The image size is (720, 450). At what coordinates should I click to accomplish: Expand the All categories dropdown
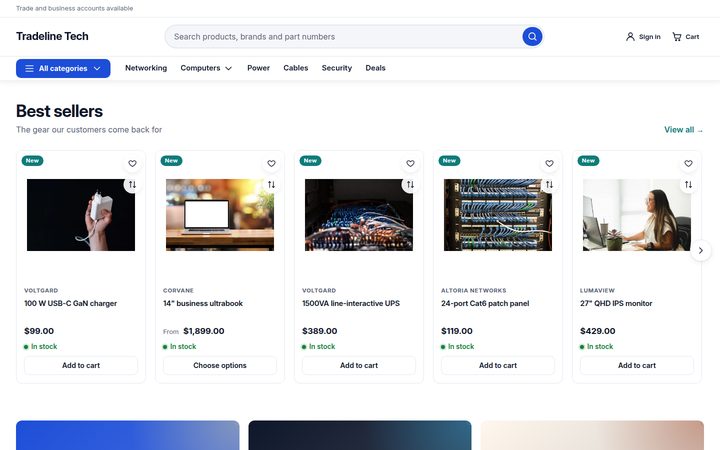(63, 68)
